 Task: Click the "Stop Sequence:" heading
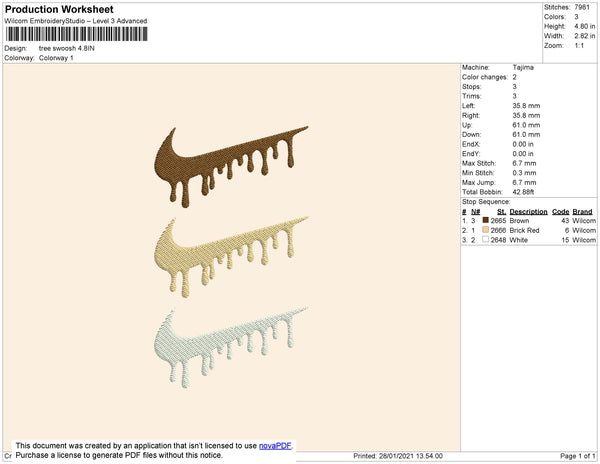(486, 202)
